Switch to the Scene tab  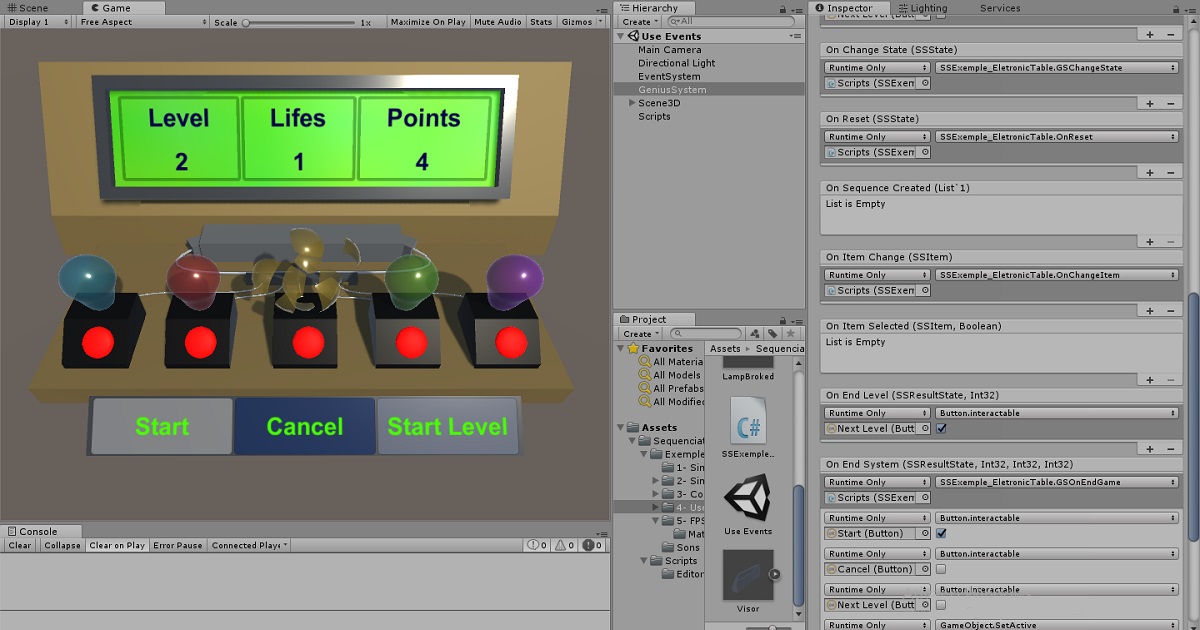pyautogui.click(x=28, y=8)
